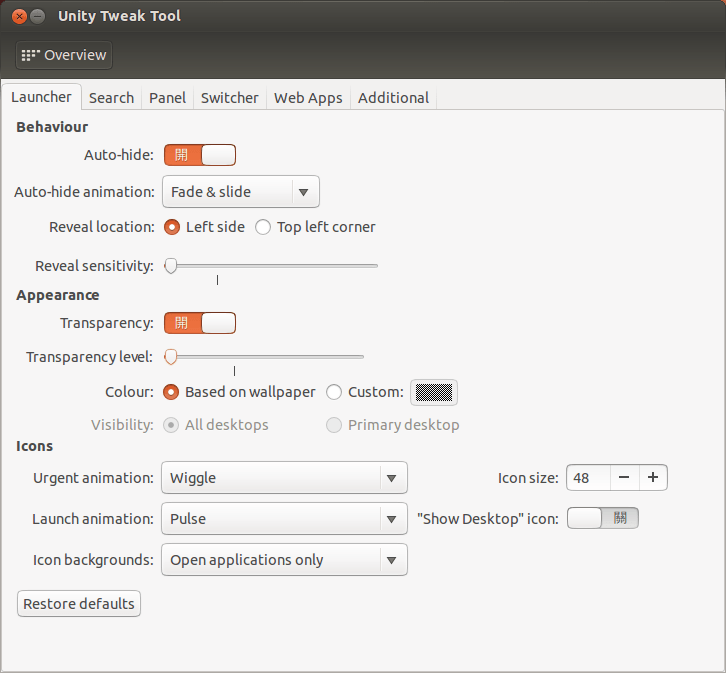Open the Panel tab
The image size is (726, 673).
[167, 98]
